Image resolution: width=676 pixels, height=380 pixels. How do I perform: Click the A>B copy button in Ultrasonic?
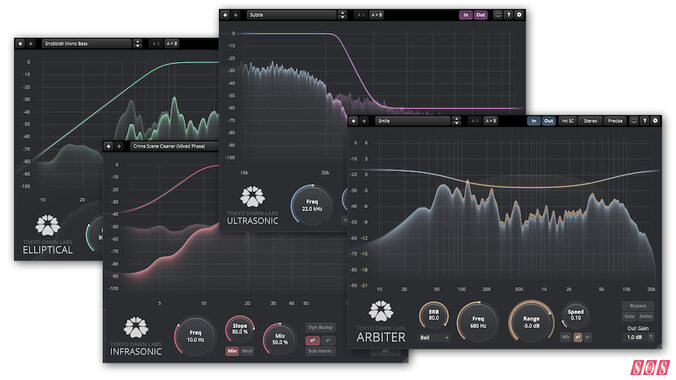click(376, 15)
